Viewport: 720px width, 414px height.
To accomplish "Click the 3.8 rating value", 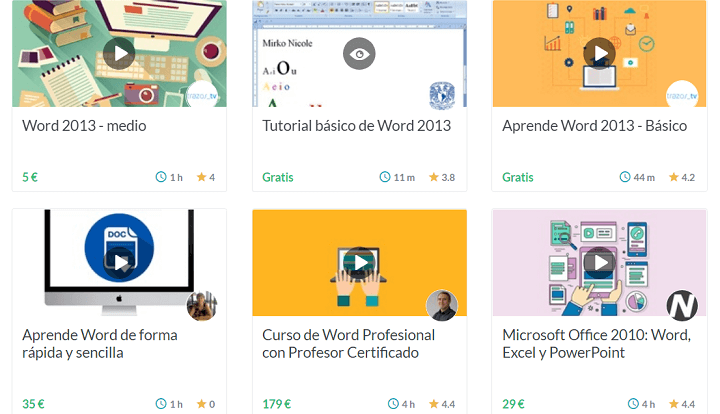I will tap(448, 178).
